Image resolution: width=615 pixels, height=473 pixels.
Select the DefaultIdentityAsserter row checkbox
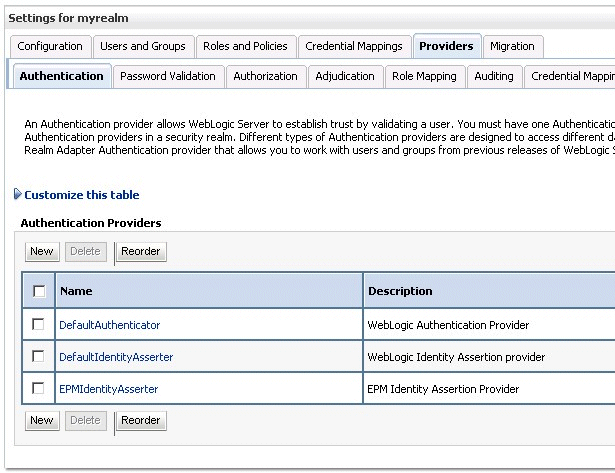39,356
